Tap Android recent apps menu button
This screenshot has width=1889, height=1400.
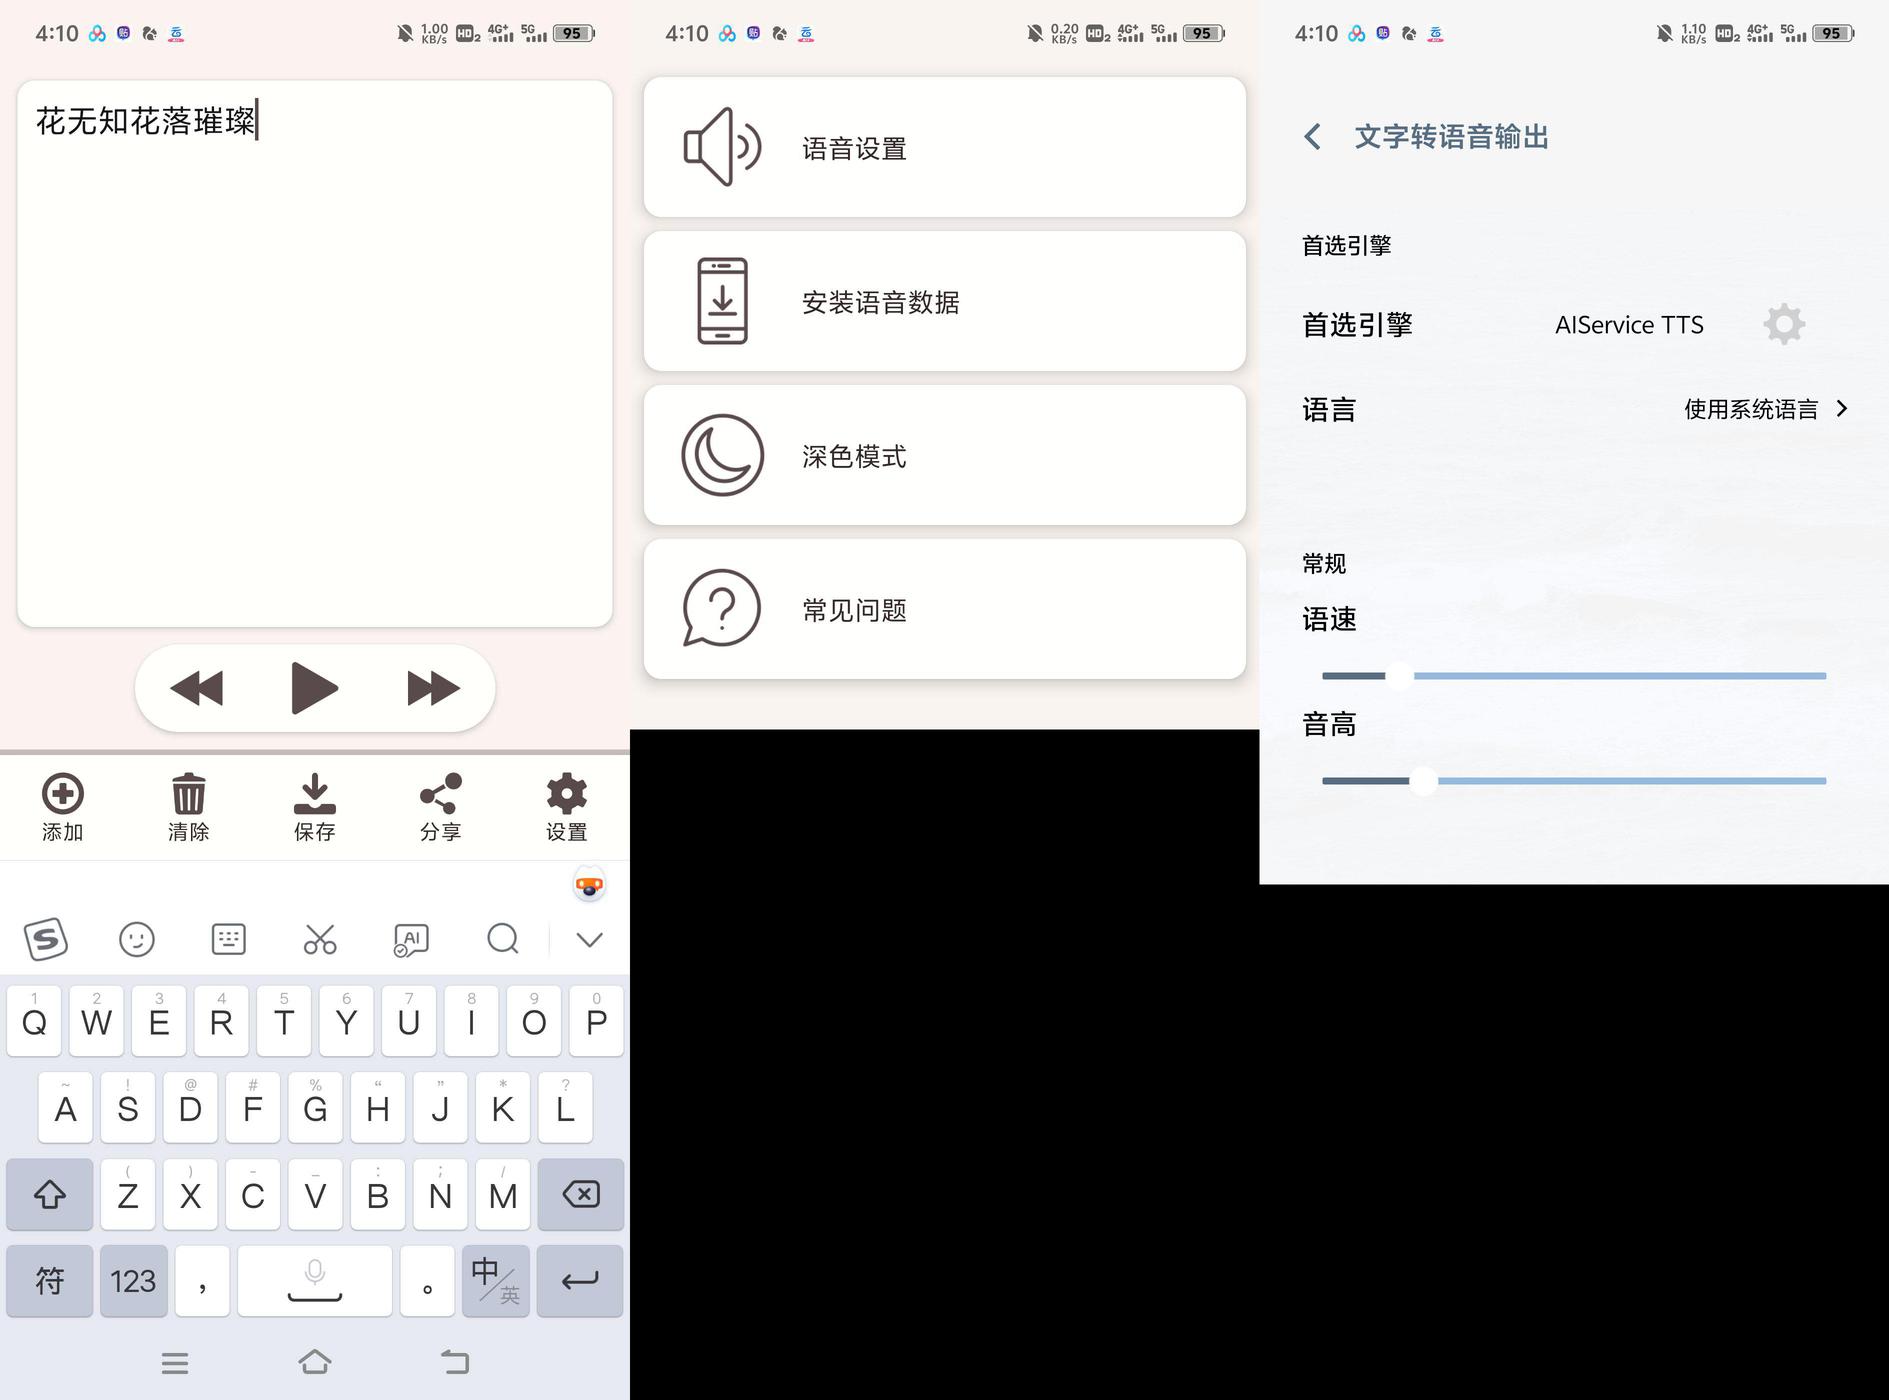(175, 1362)
